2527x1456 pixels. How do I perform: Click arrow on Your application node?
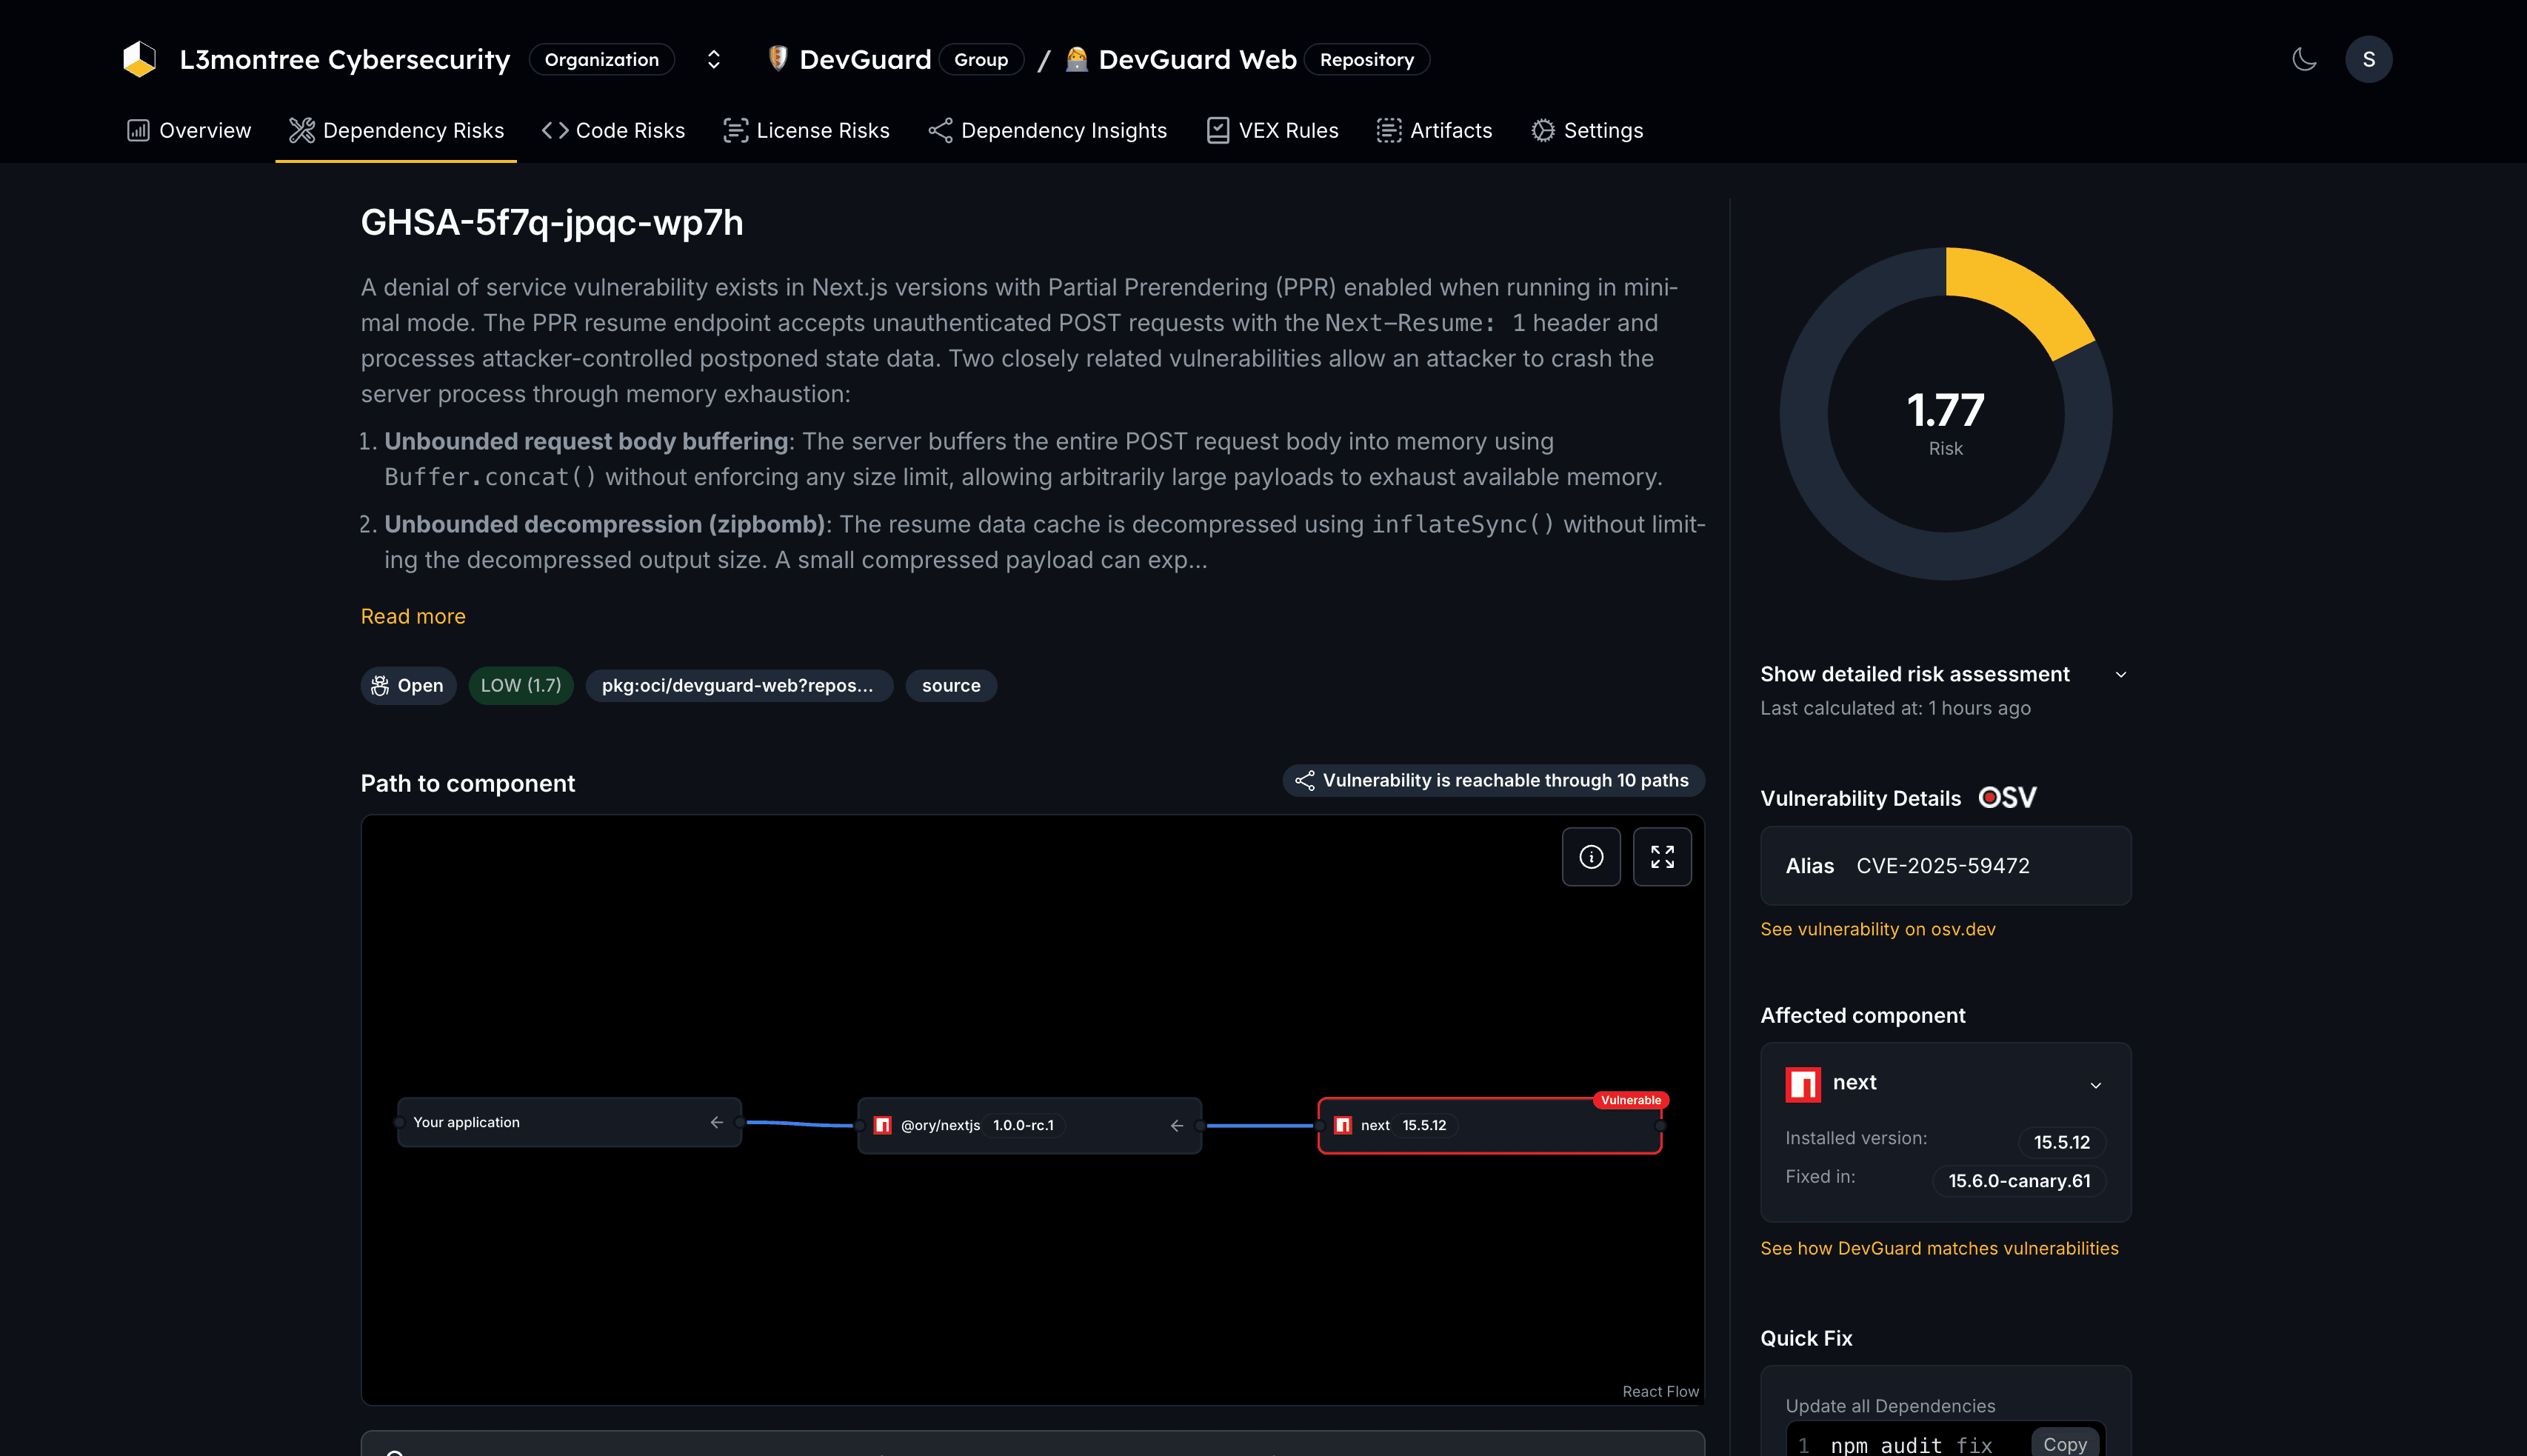click(x=716, y=1122)
